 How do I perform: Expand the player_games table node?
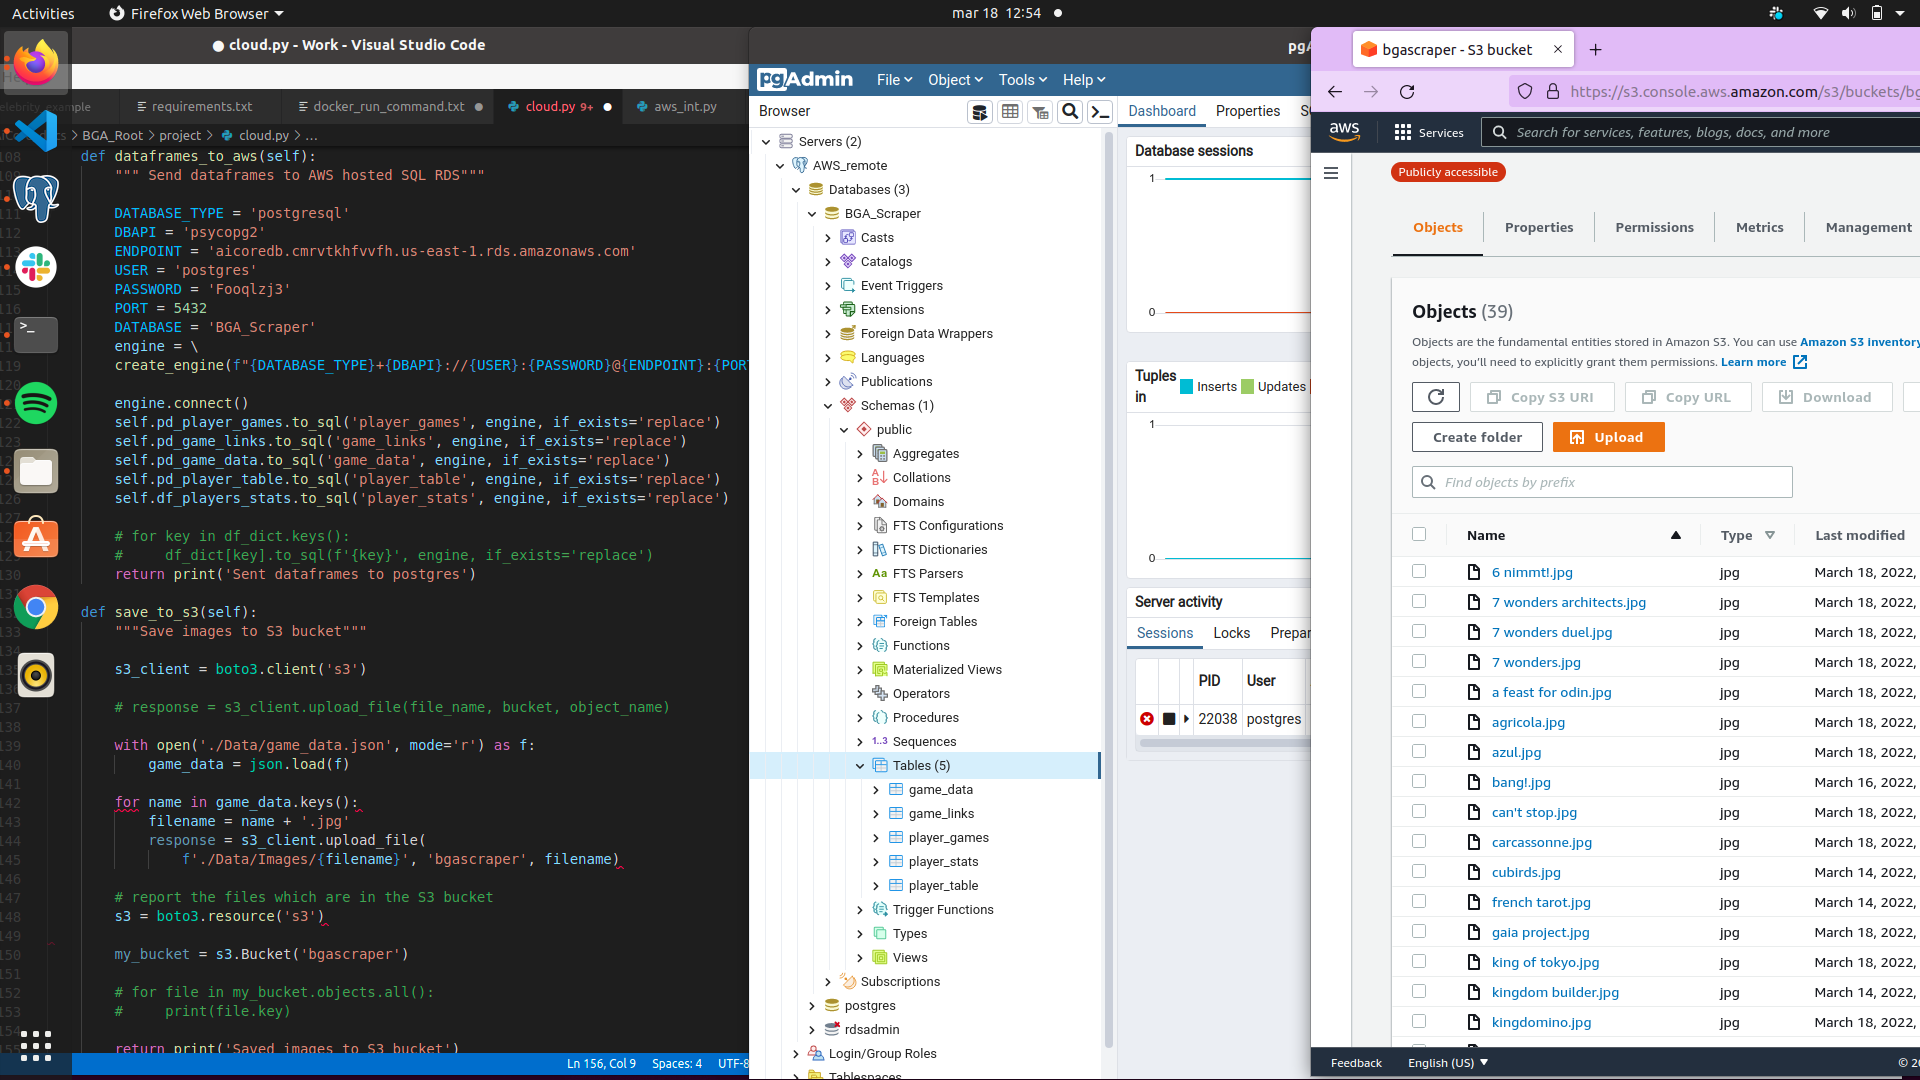coord(876,838)
